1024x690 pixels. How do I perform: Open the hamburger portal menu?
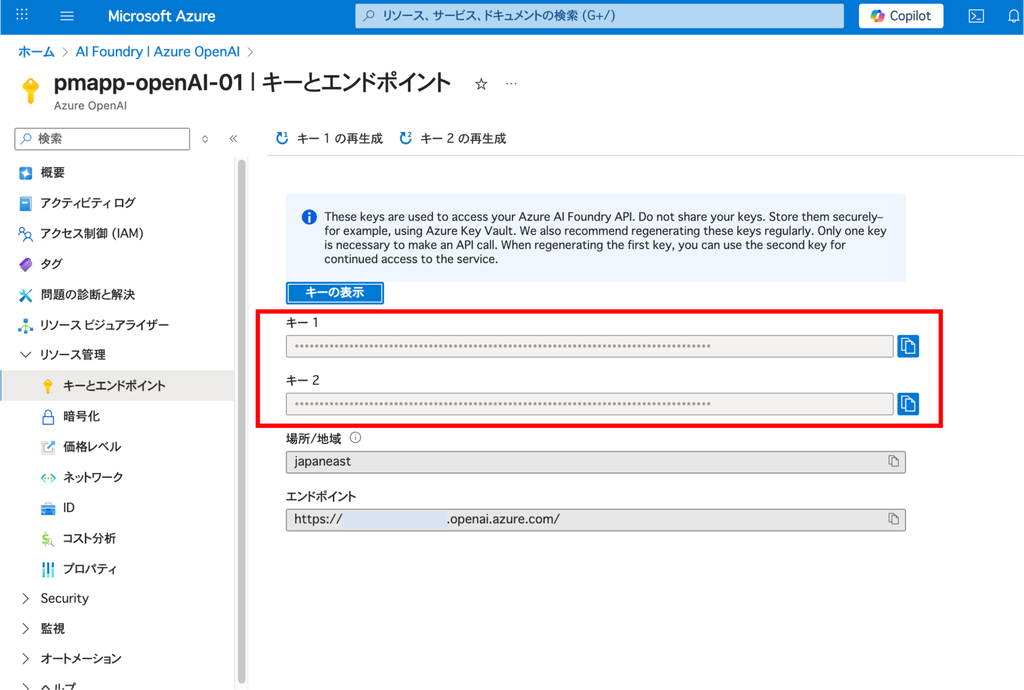point(67,16)
